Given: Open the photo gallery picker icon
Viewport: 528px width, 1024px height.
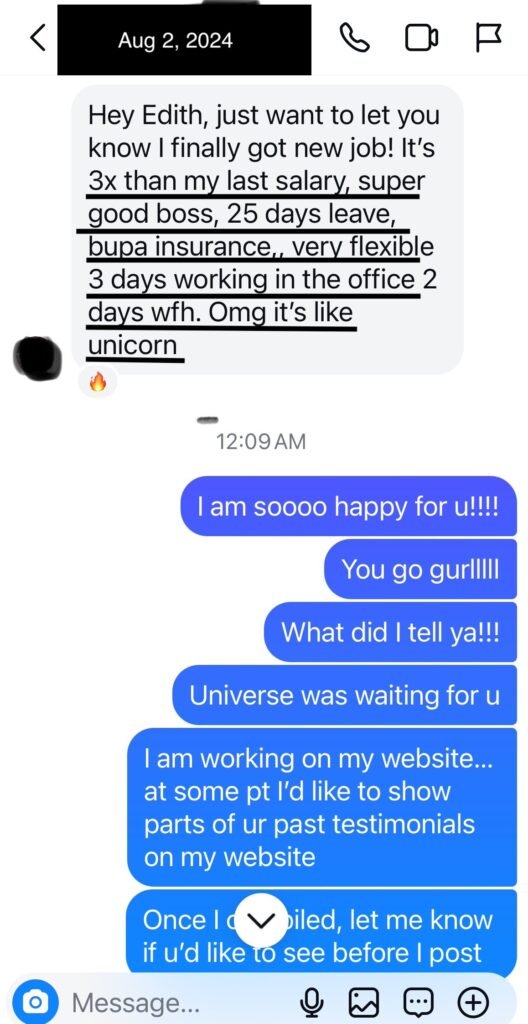Looking at the screenshot, I should pos(364,1000).
